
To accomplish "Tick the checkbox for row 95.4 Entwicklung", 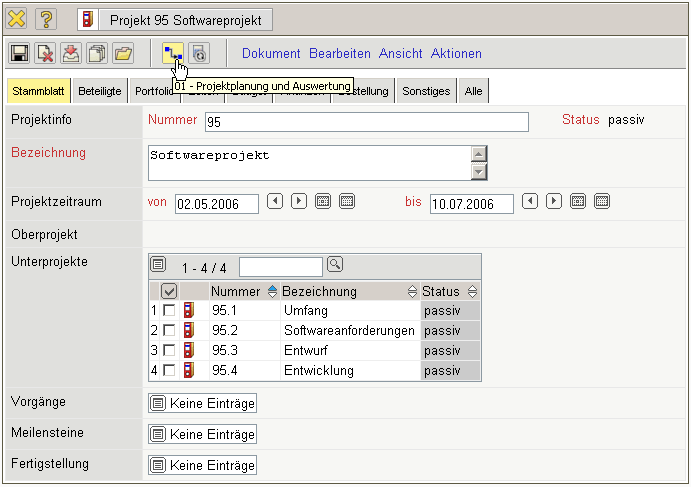I will pyautogui.click(x=169, y=371).
